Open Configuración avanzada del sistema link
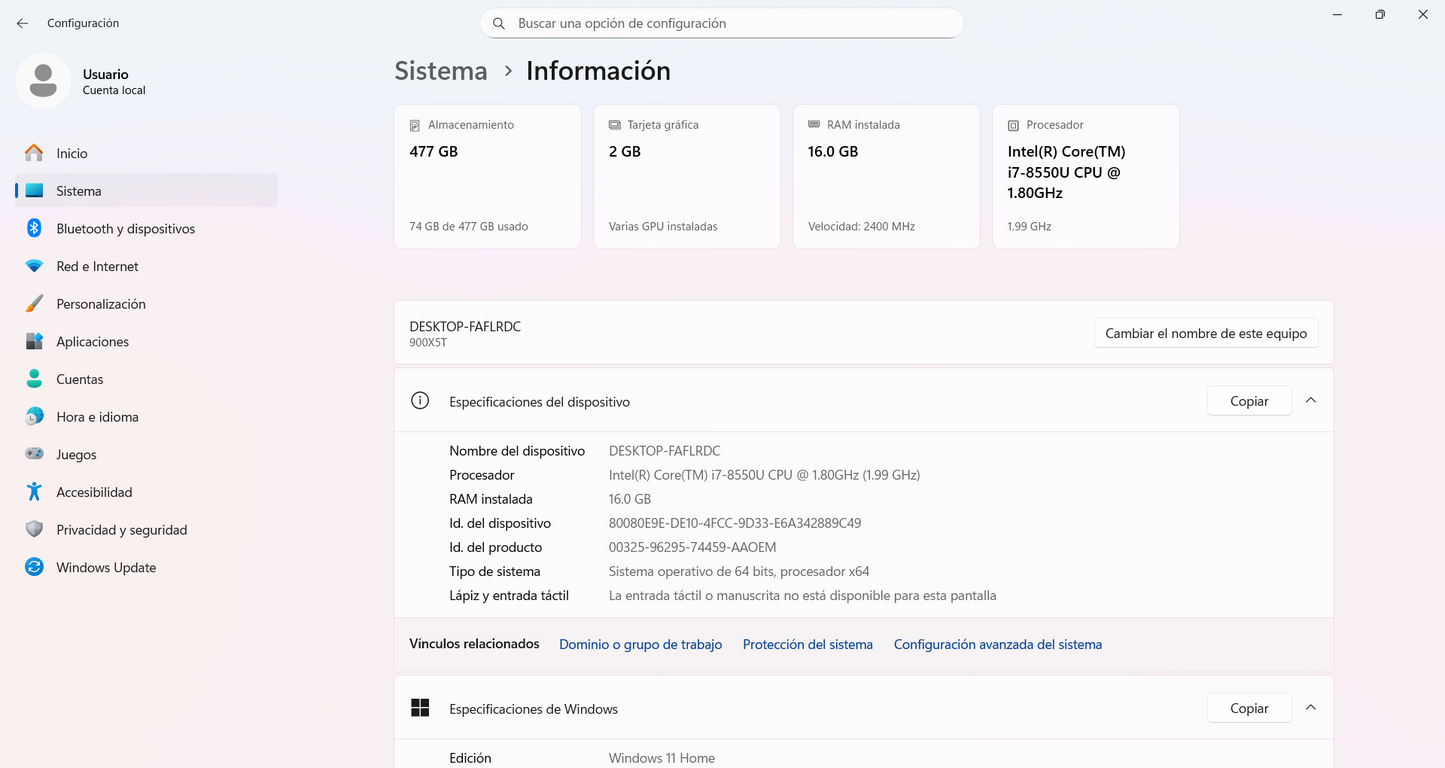Image resolution: width=1445 pixels, height=768 pixels. tap(997, 645)
